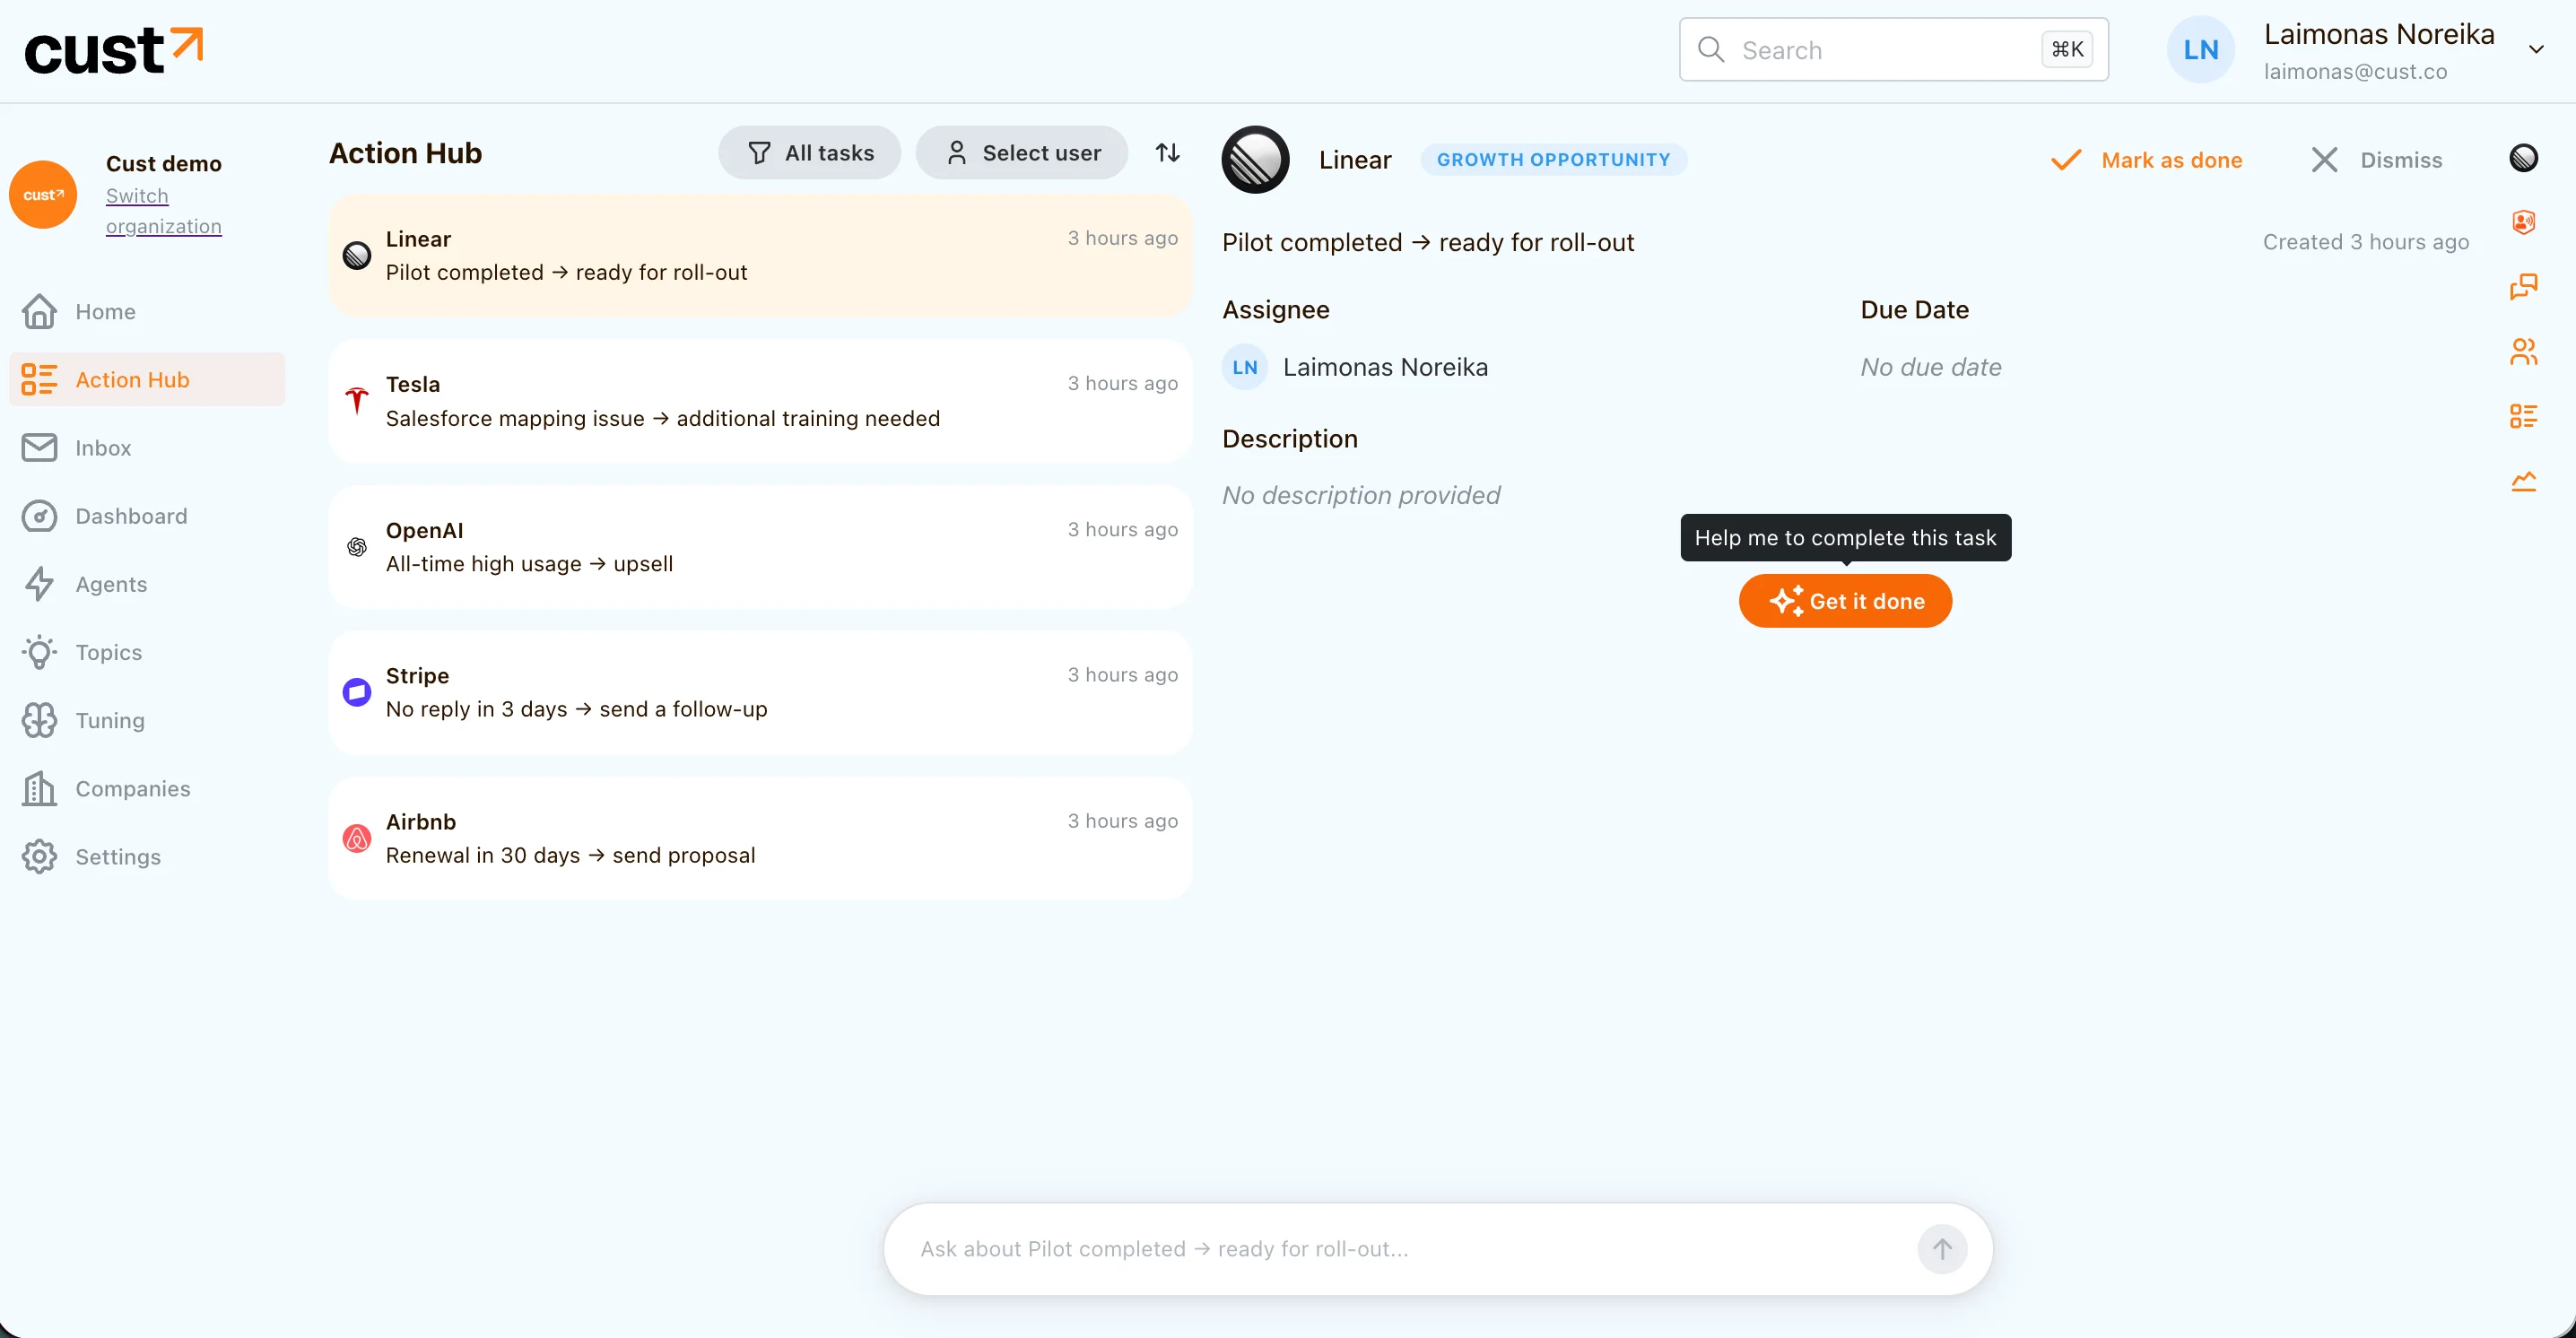Open the people icon in right rail
The width and height of the screenshot is (2576, 1338).
[x=2523, y=351]
